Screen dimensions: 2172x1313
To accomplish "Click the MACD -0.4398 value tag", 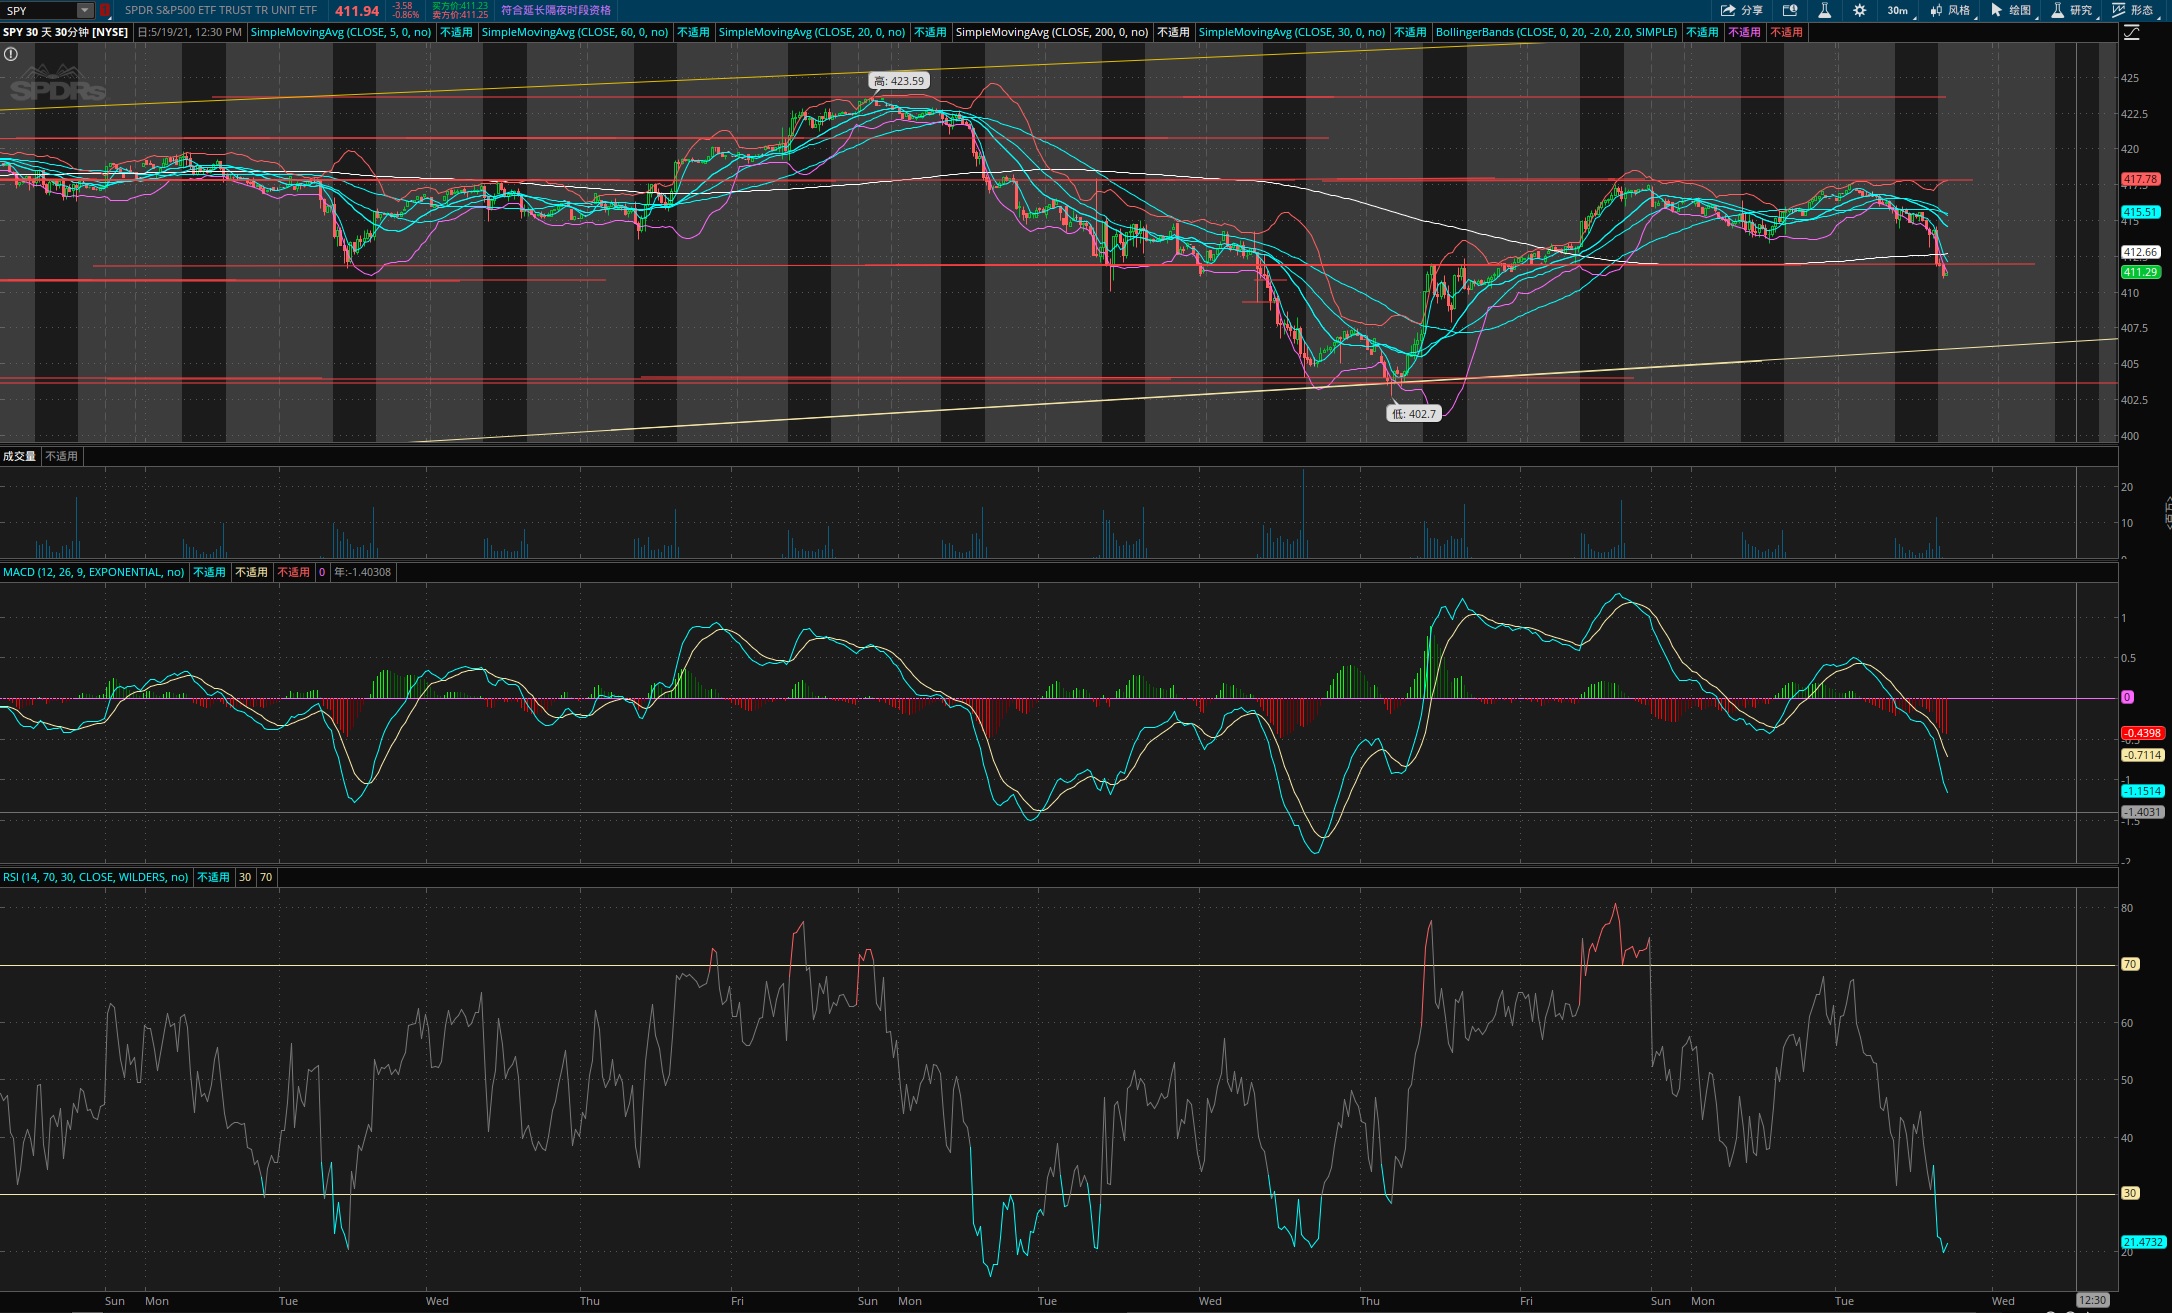I will tap(2143, 733).
